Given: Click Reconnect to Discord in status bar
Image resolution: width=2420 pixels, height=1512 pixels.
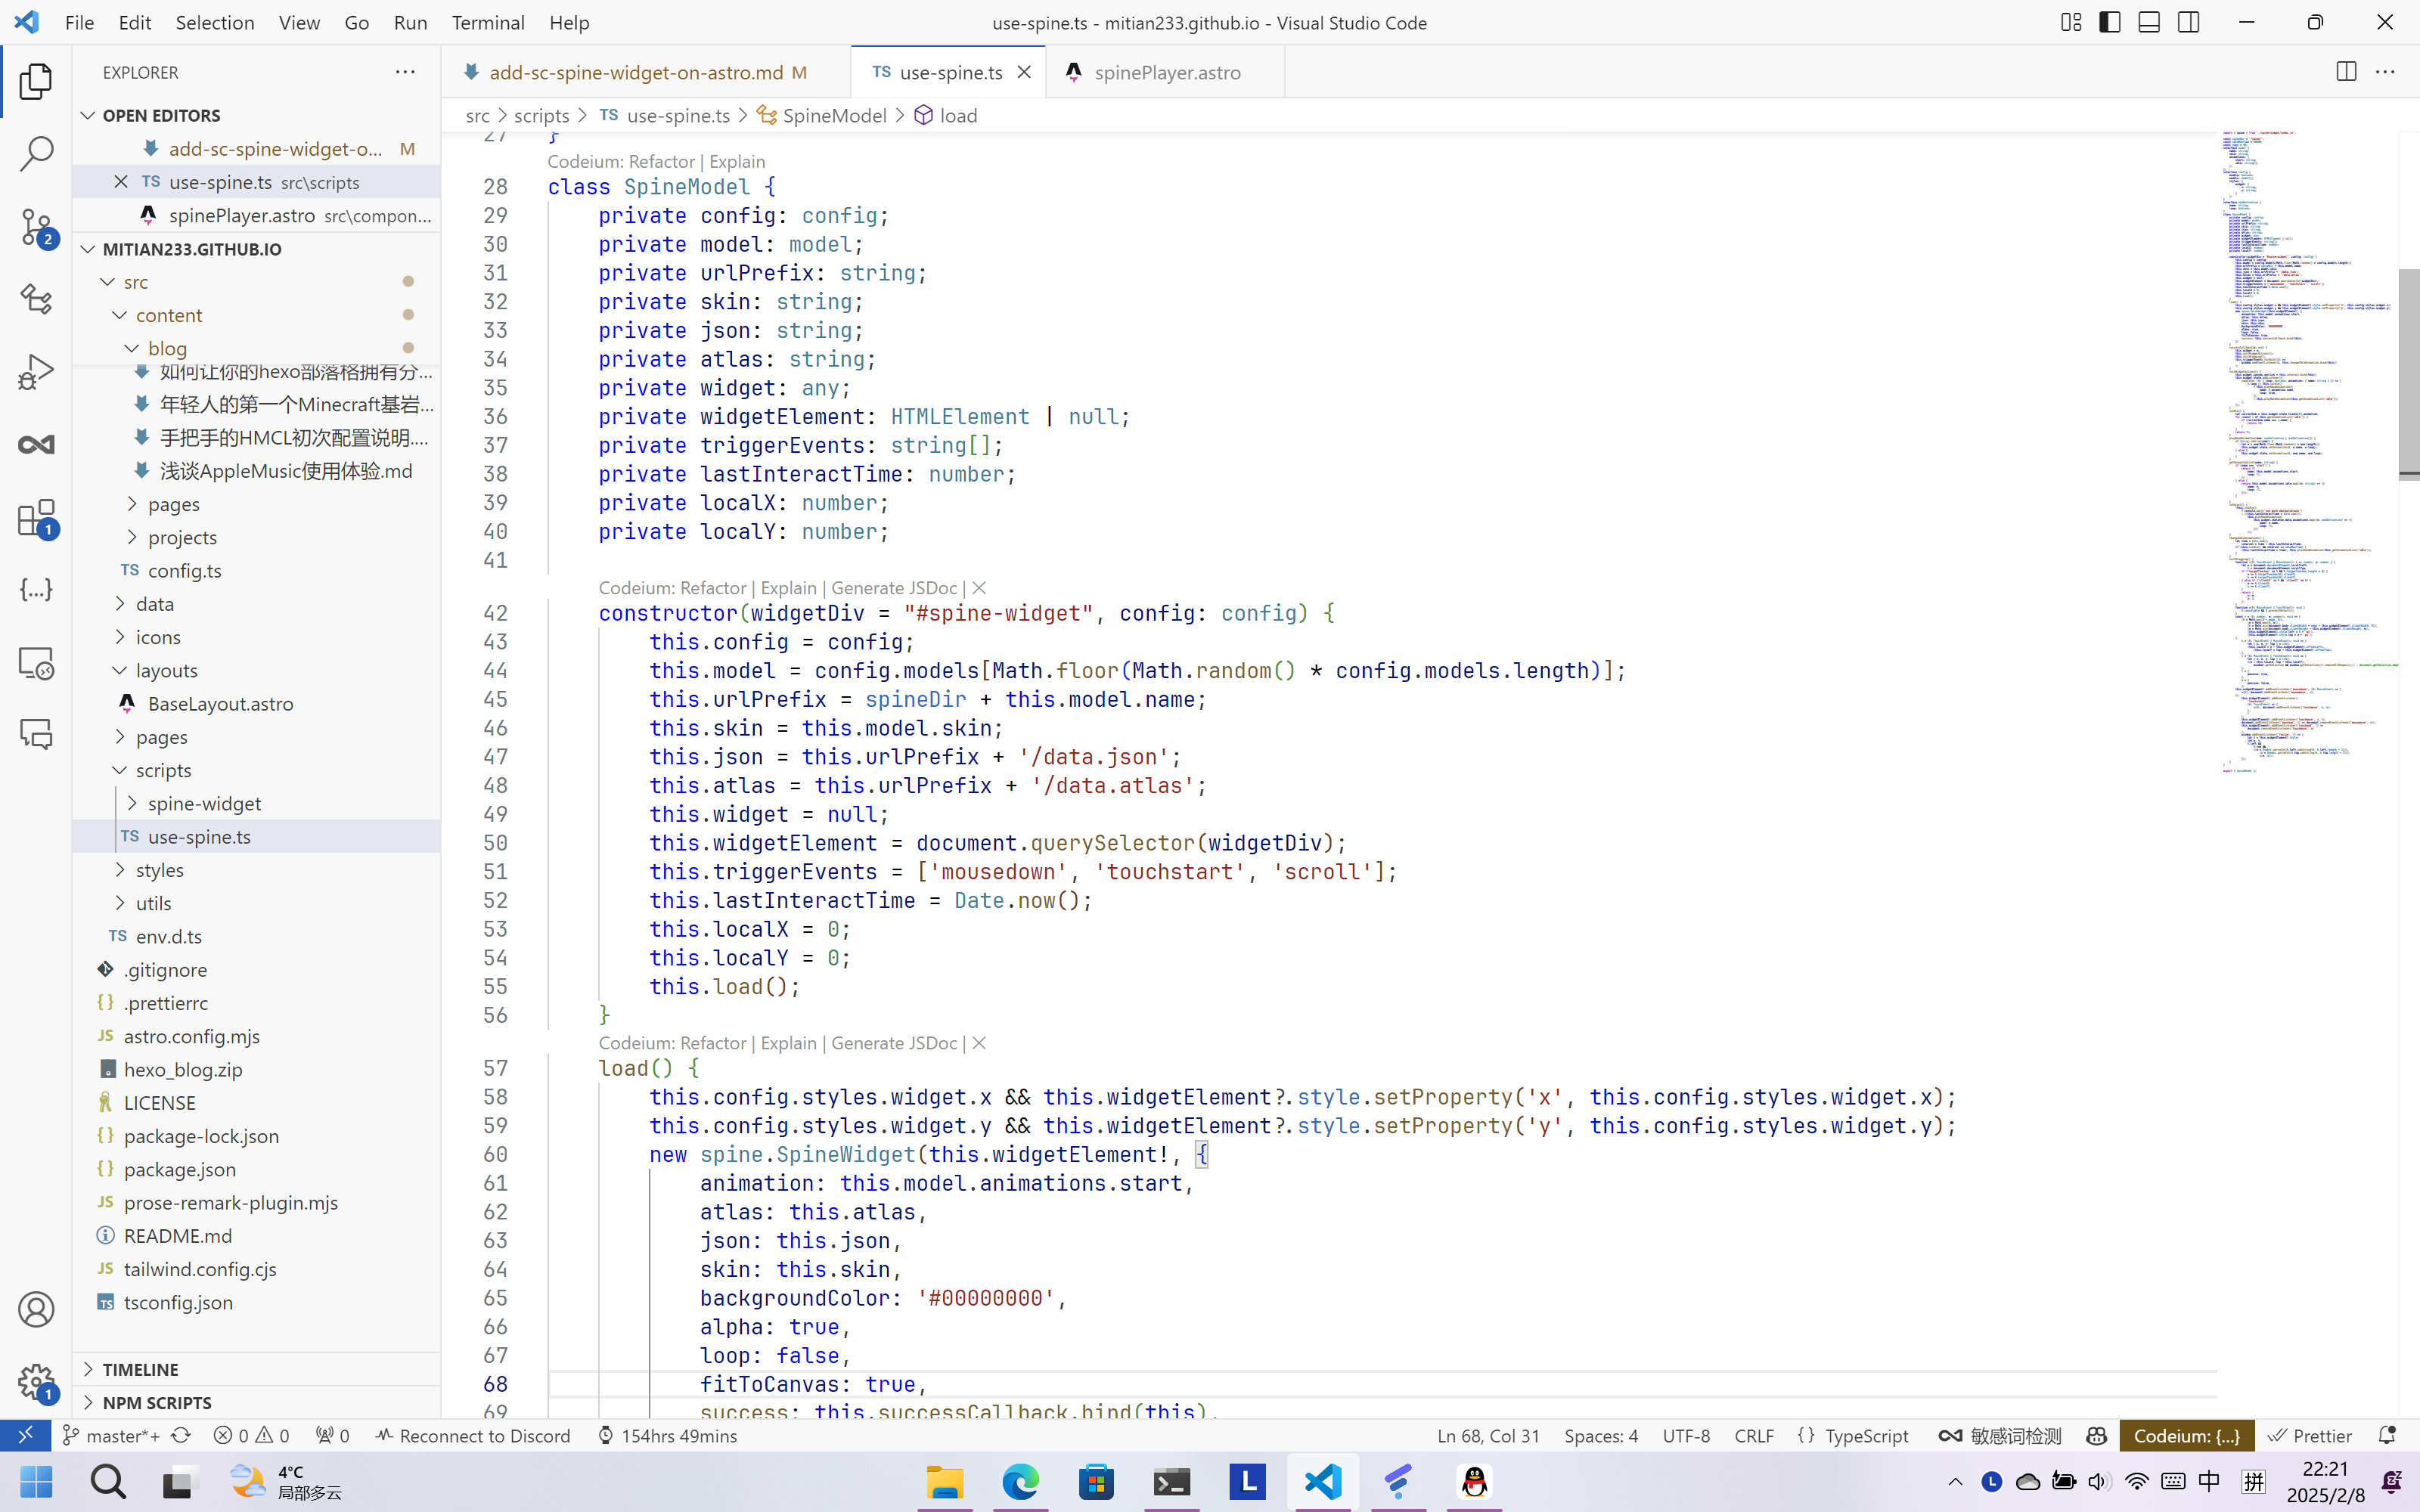Looking at the screenshot, I should tap(473, 1435).
